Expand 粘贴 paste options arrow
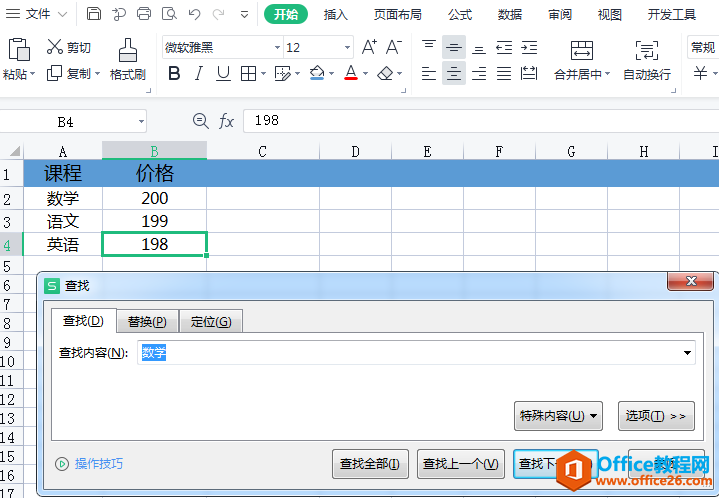Viewport: 719px width, 498px height. pyautogui.click(x=32, y=74)
